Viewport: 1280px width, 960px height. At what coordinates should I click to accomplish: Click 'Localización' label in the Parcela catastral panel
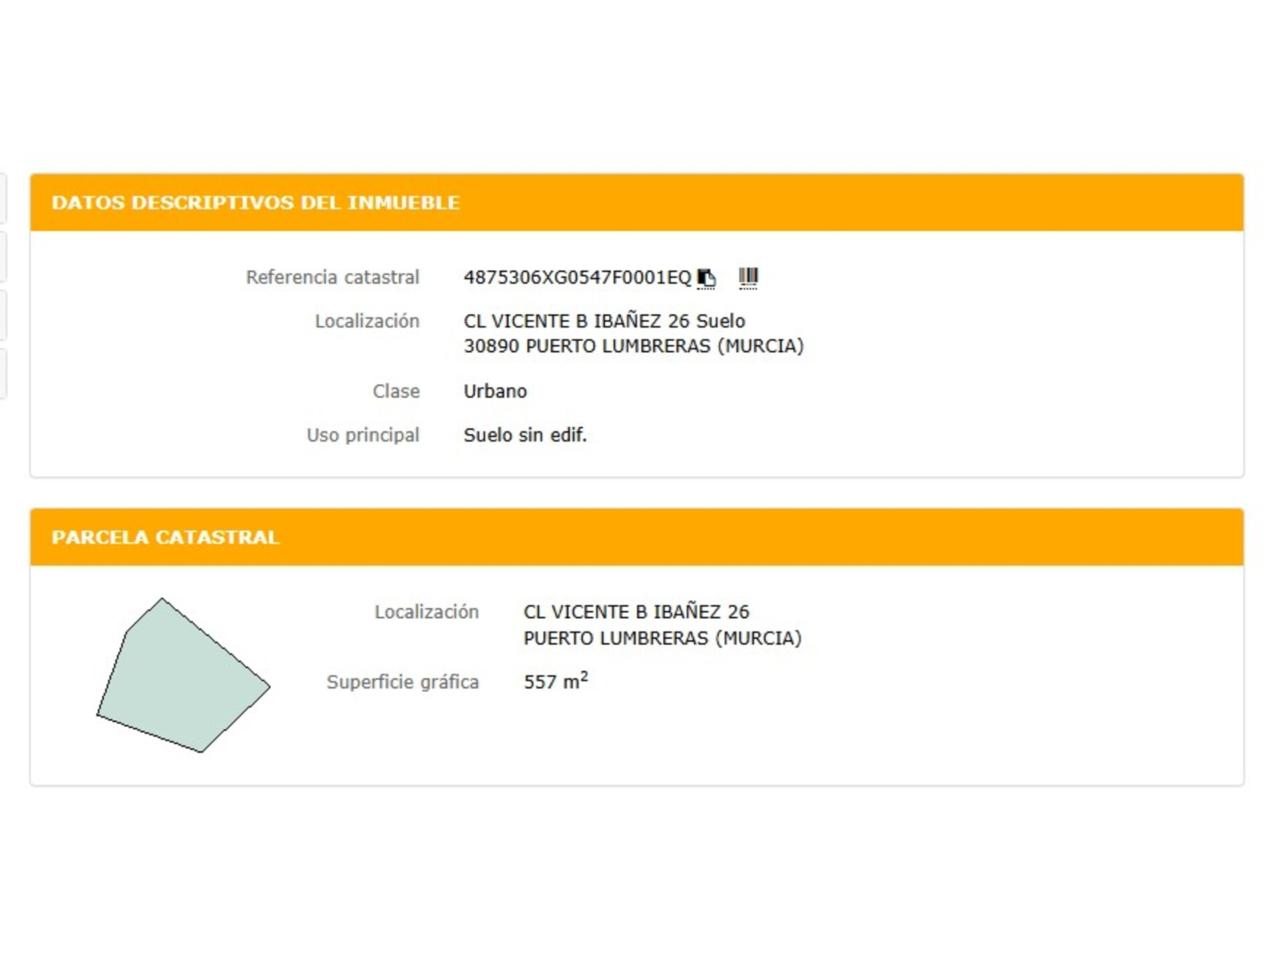click(426, 612)
